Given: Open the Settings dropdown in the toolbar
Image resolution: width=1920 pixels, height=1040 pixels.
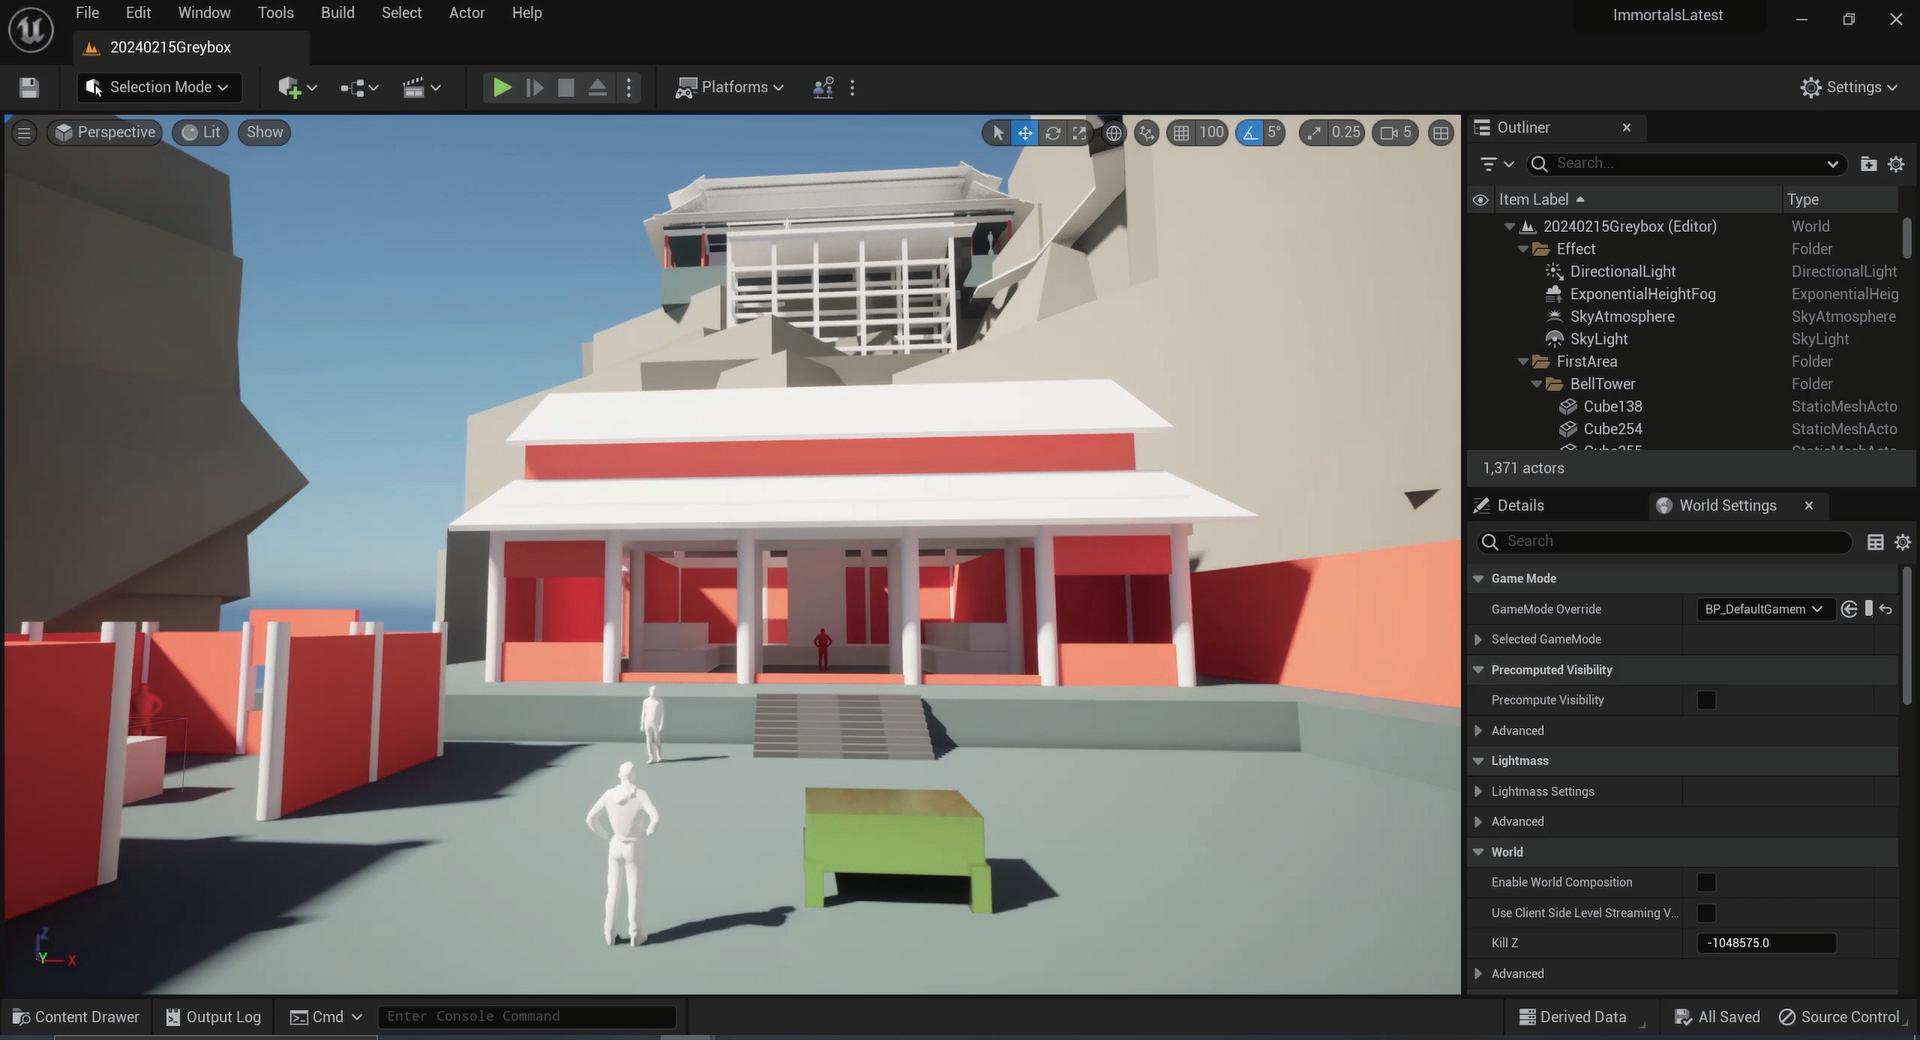Looking at the screenshot, I should [1848, 88].
